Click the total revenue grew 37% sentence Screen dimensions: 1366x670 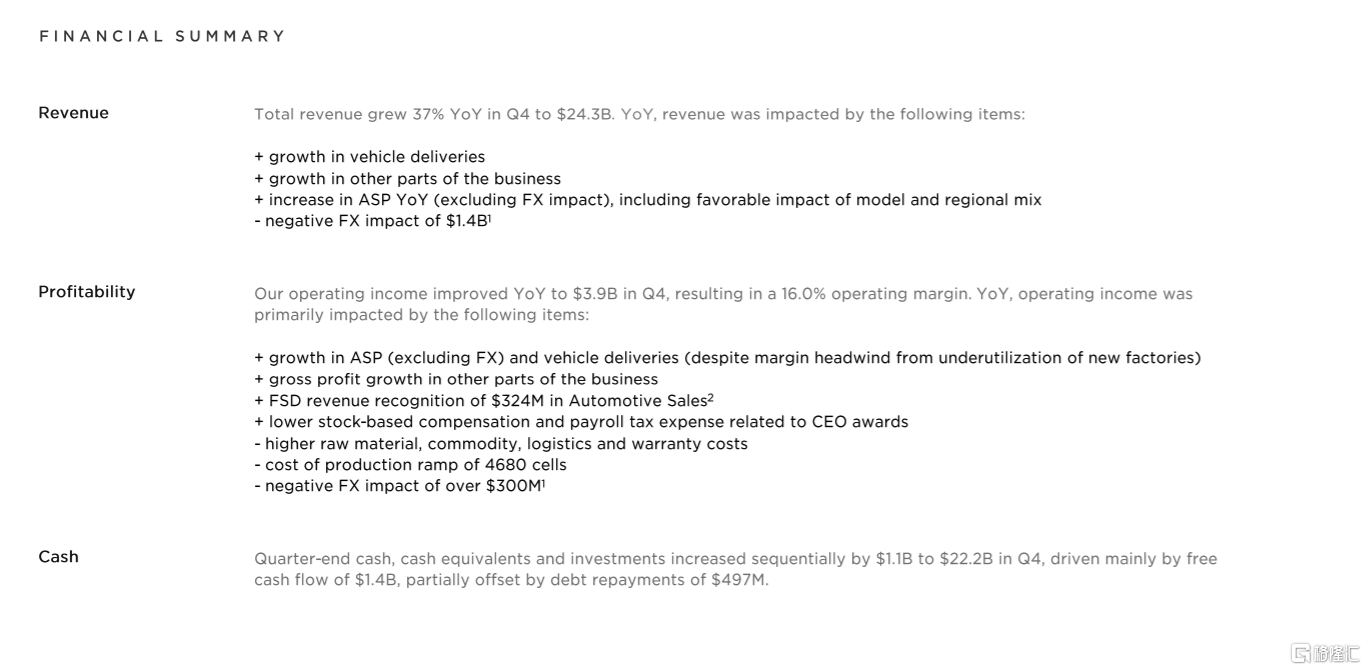(639, 114)
